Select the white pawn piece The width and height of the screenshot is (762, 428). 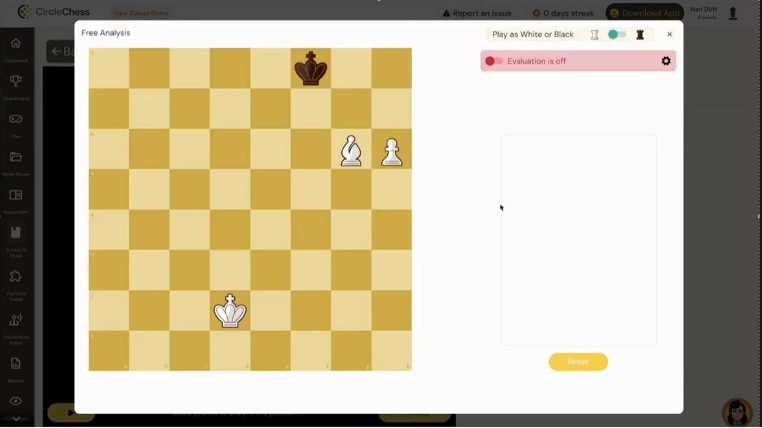click(x=391, y=151)
